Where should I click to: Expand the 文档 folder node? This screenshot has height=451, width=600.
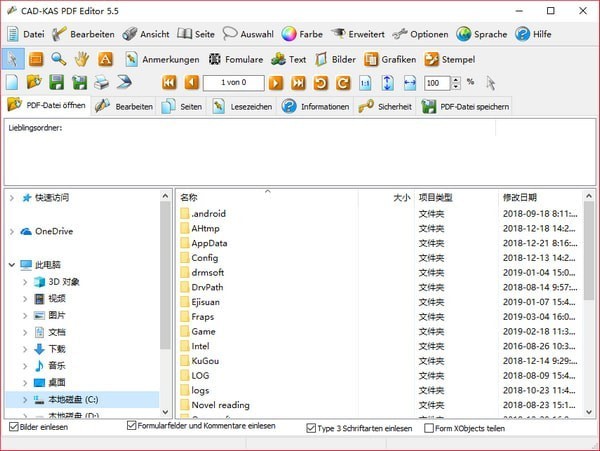25,332
